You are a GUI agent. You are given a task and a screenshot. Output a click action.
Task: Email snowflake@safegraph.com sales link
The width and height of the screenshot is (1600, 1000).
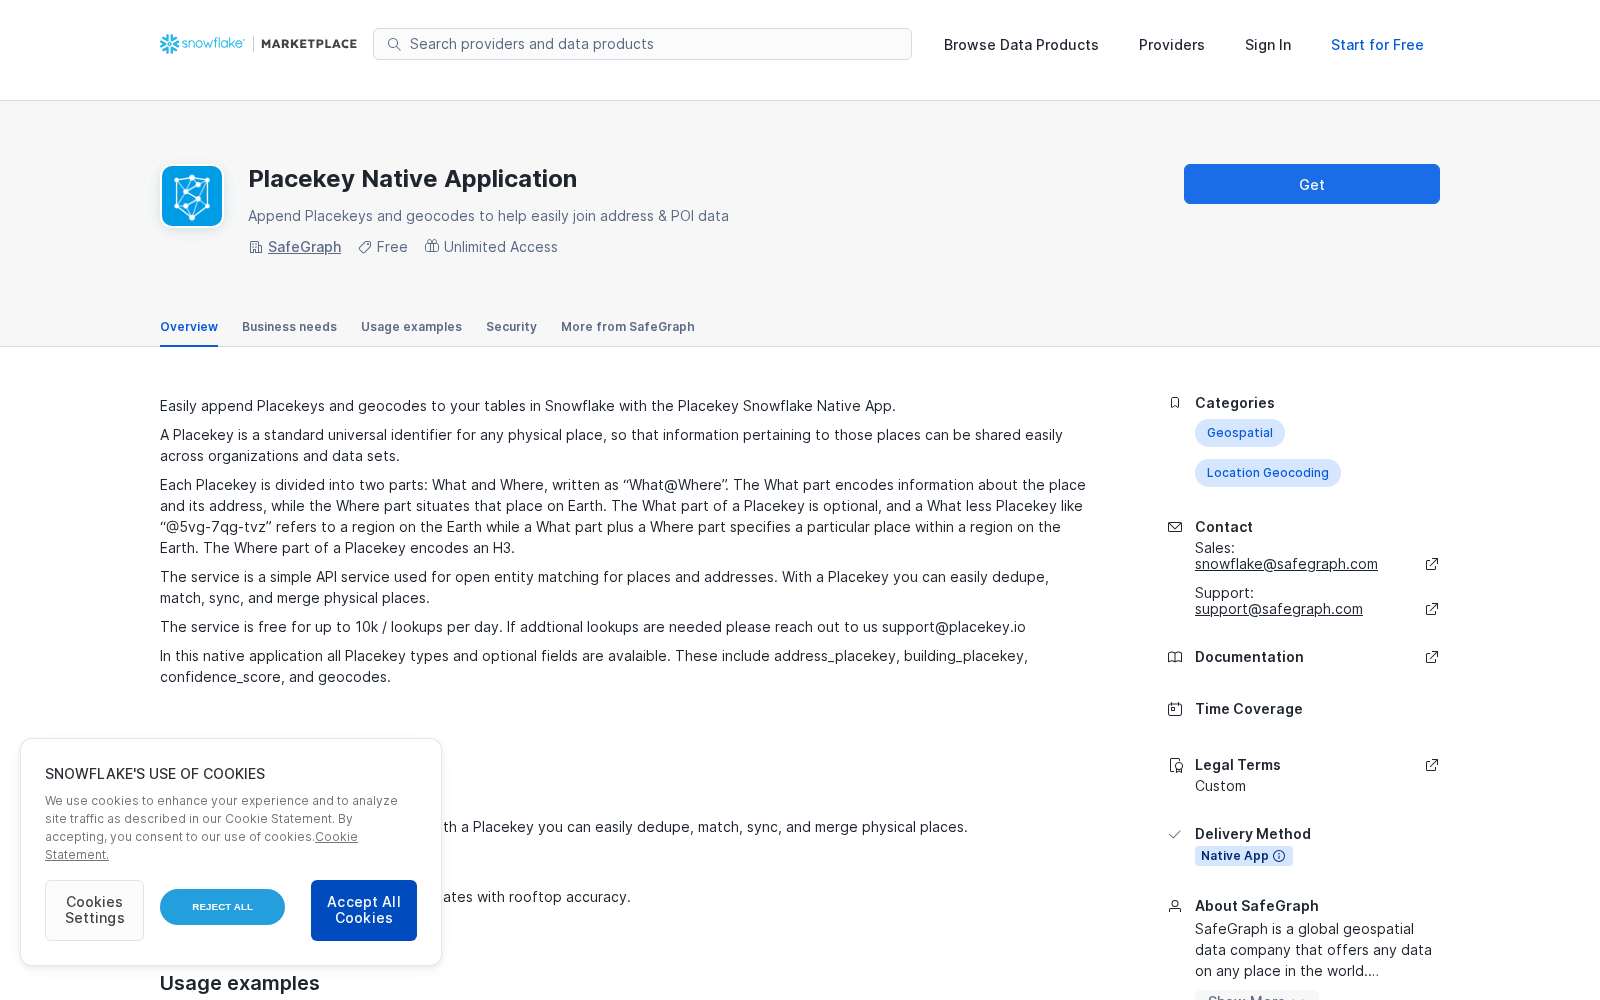coord(1286,564)
